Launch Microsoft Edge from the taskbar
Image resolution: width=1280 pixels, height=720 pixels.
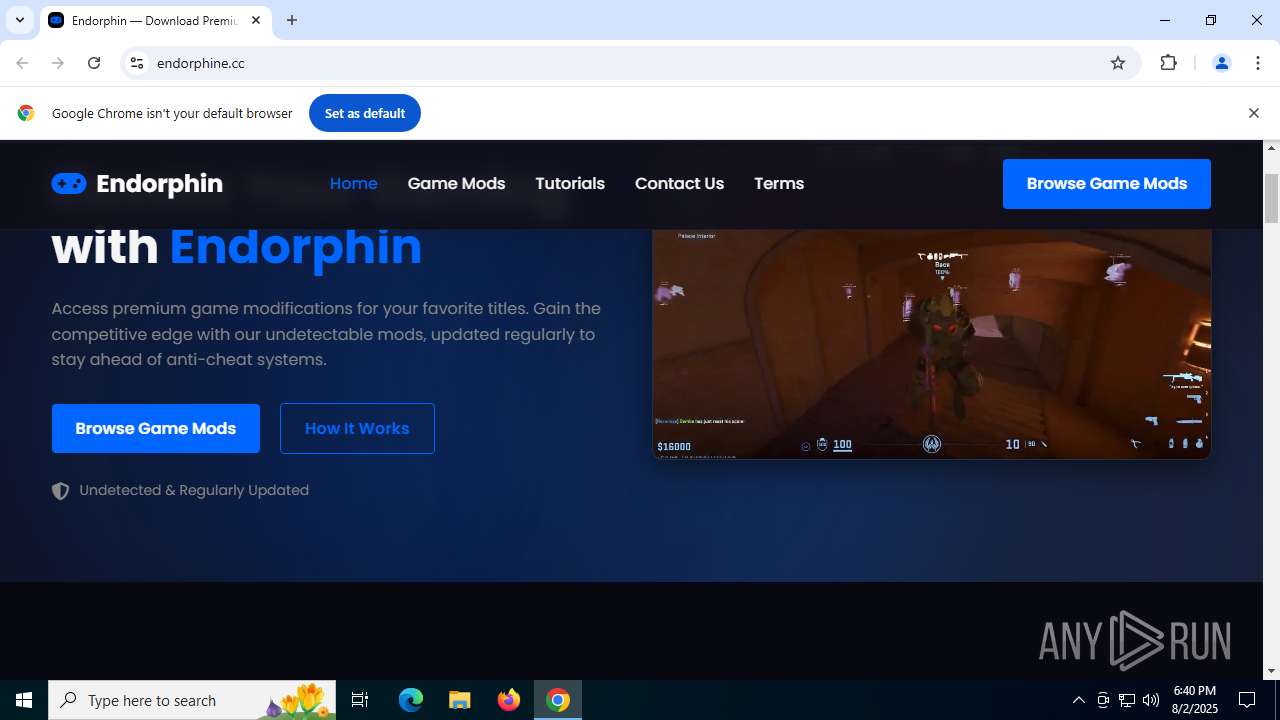(x=411, y=700)
